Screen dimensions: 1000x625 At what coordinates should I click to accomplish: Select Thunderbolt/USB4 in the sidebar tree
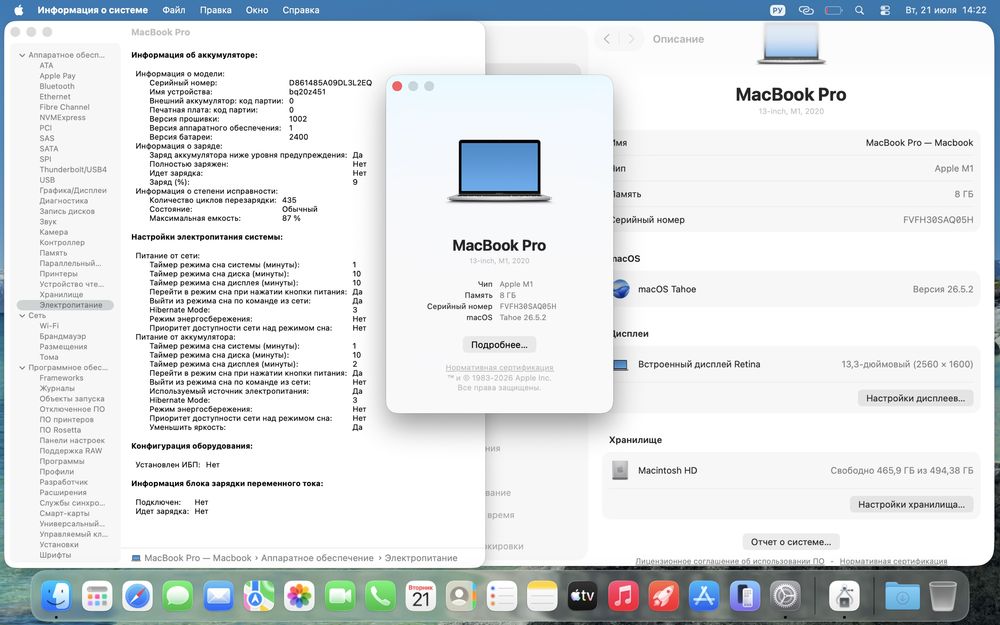[73, 170]
